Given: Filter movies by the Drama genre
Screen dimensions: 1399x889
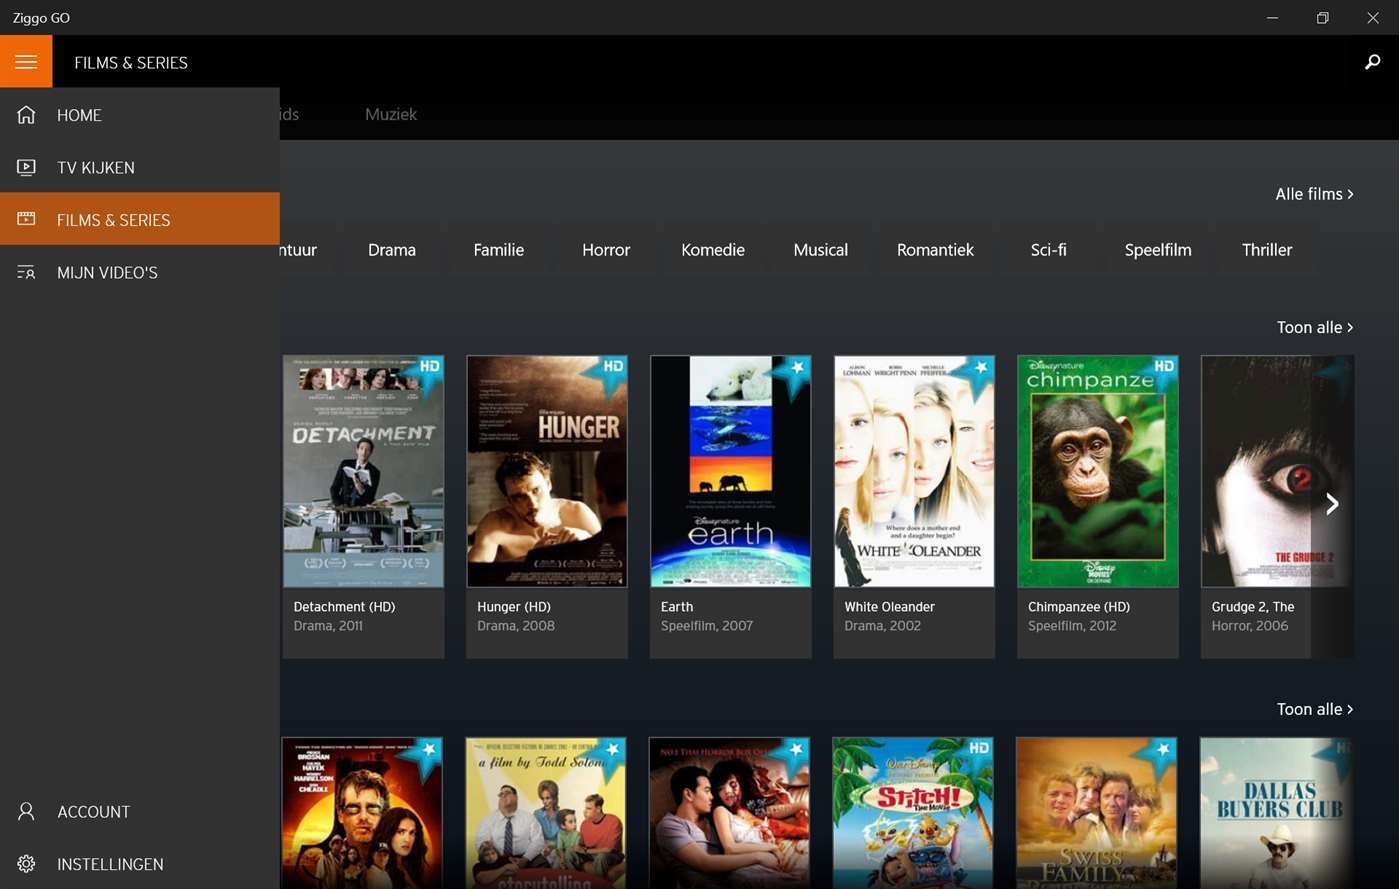Looking at the screenshot, I should point(390,249).
